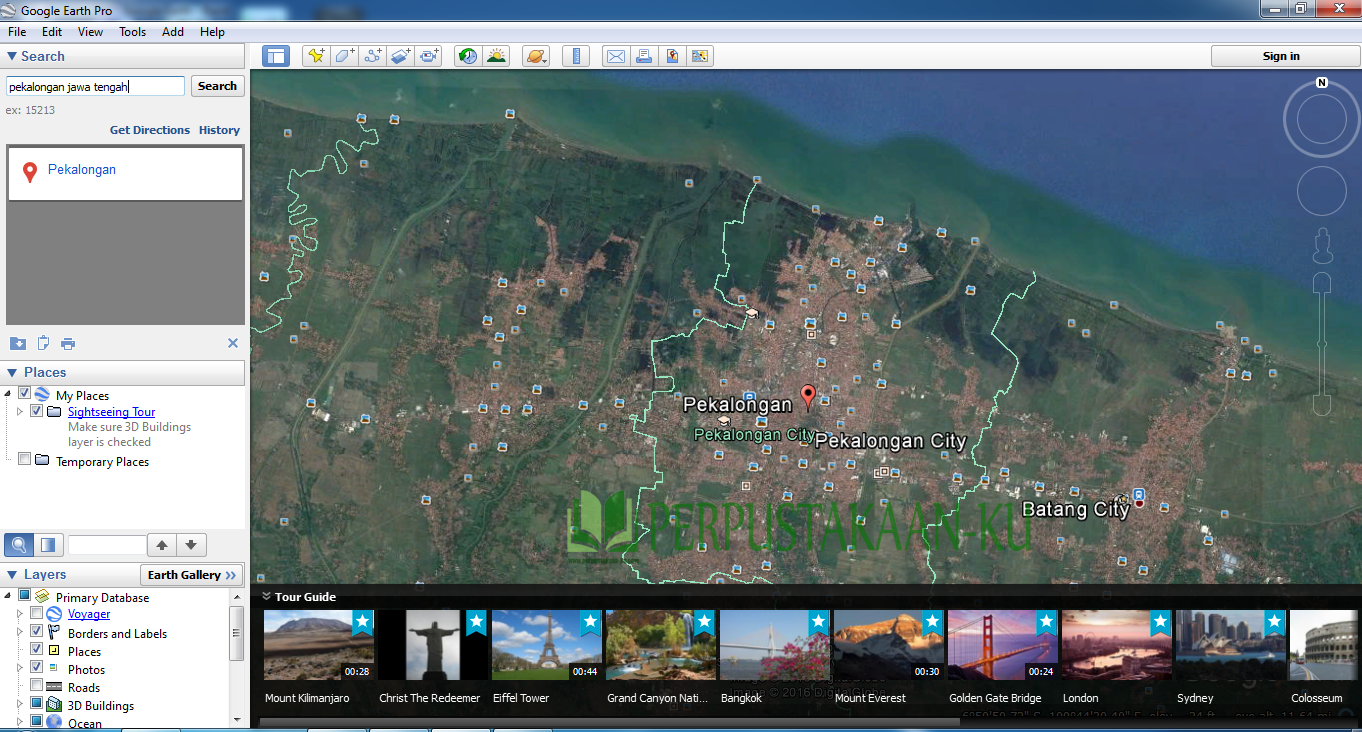Collapse the Primary Database tree node
1362x732 pixels.
pos(9,596)
